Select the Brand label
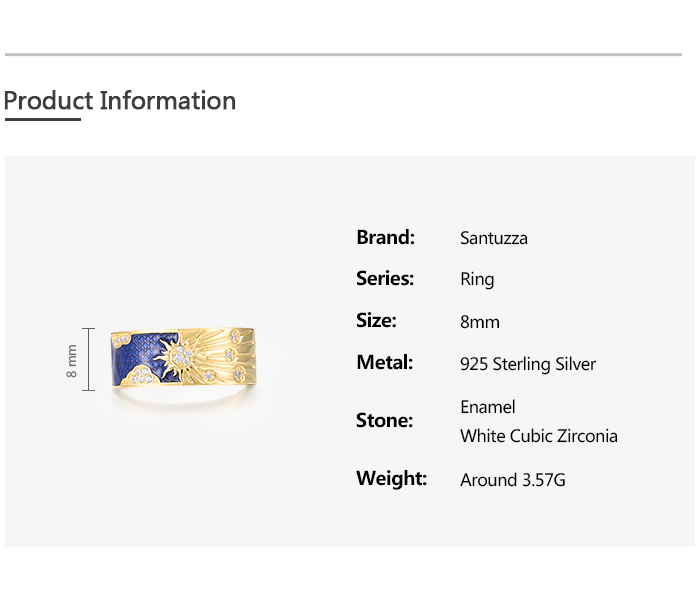Screen dimensions: 700x607 coord(385,237)
